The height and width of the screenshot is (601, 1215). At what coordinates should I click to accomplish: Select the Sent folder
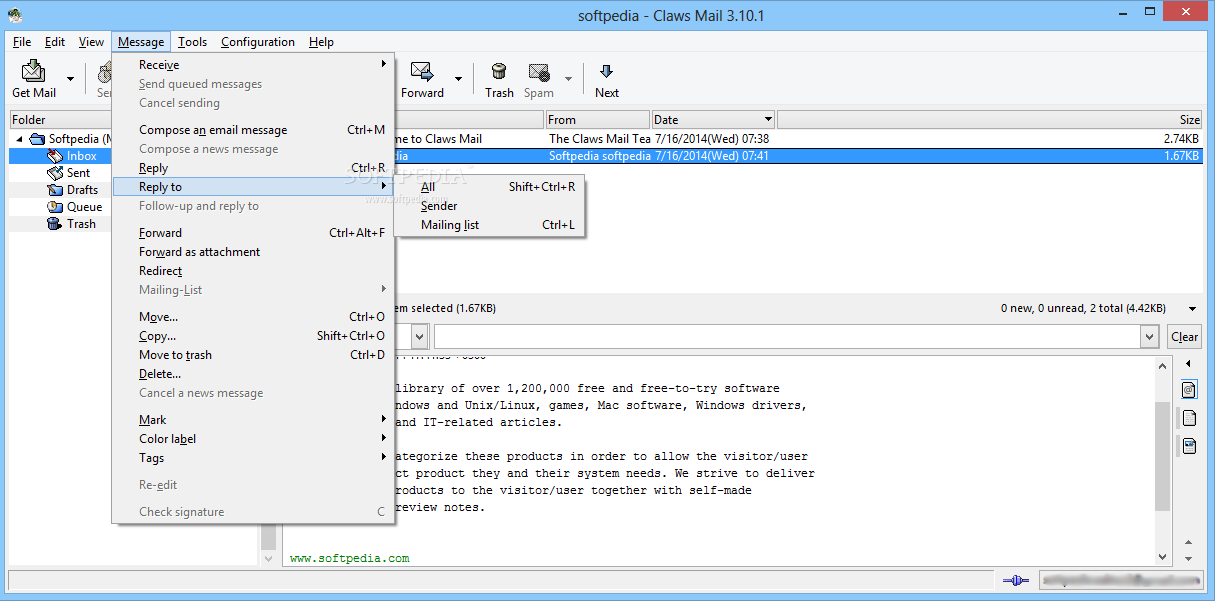coord(78,173)
